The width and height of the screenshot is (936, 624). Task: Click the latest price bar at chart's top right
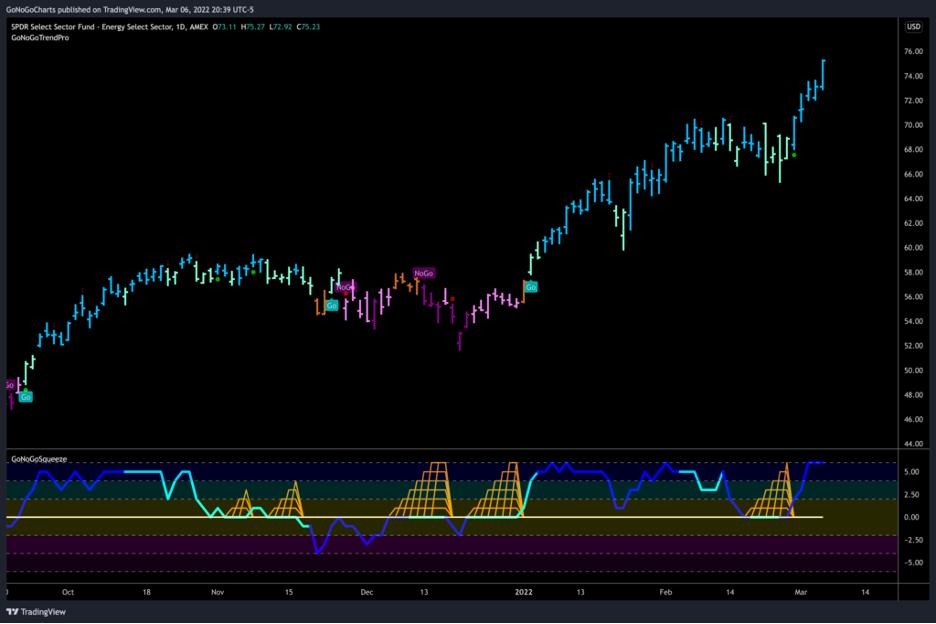[823, 75]
